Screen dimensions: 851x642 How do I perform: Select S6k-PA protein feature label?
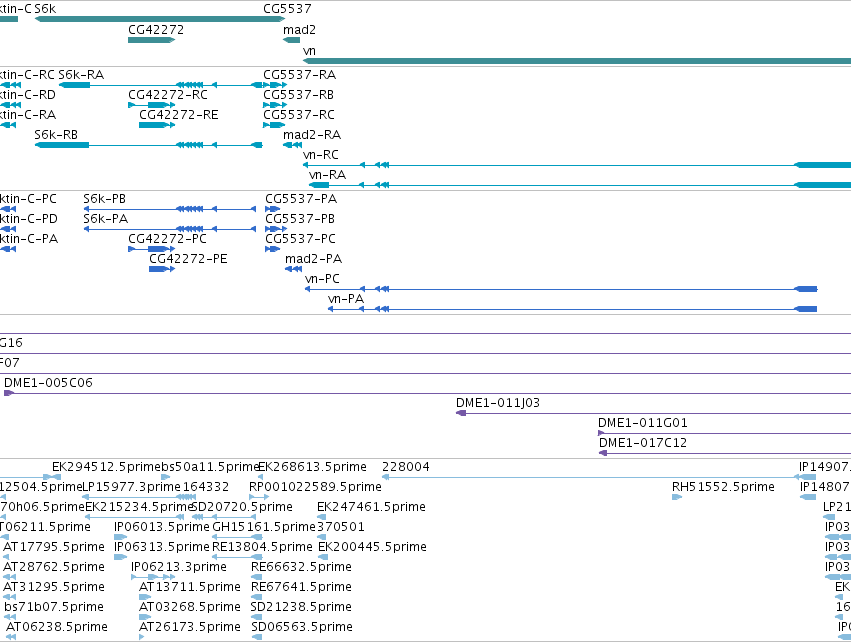[106, 219]
